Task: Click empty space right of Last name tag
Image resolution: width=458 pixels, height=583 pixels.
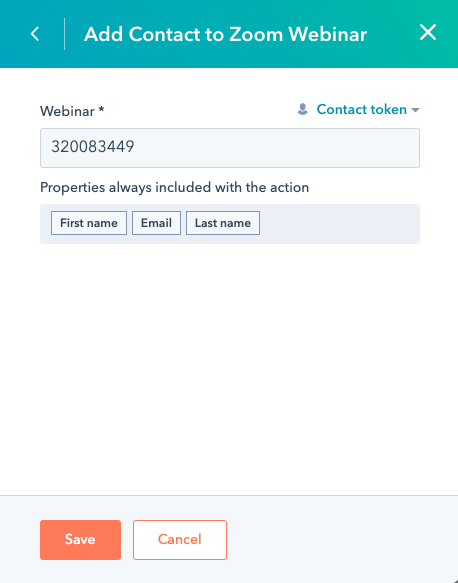Action: click(338, 224)
